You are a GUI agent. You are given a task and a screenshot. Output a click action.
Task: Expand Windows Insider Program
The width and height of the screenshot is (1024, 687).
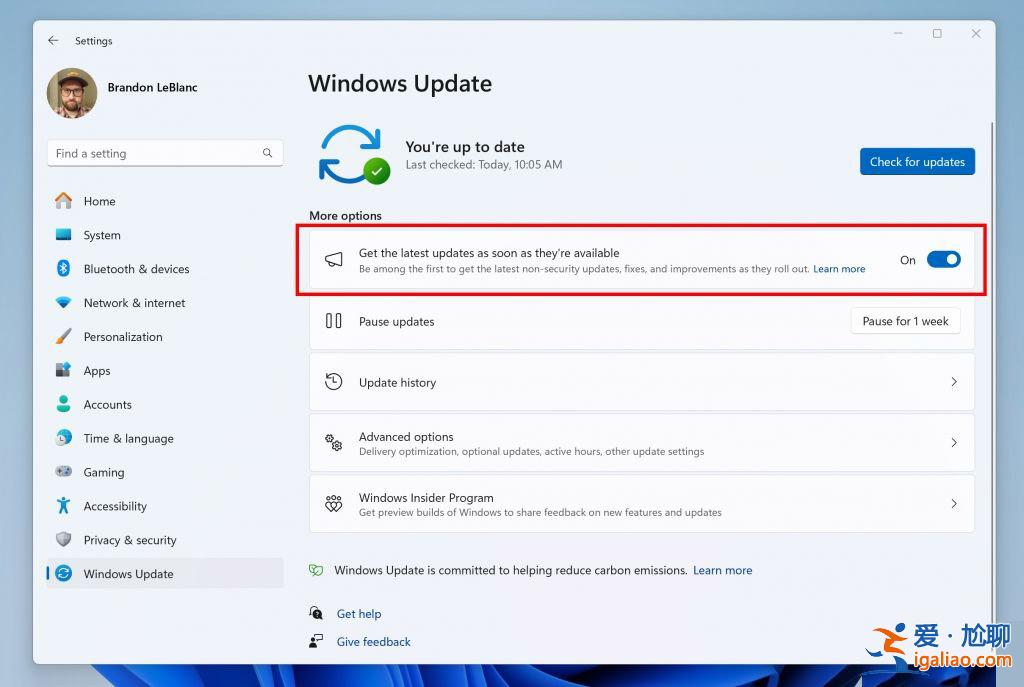point(641,504)
